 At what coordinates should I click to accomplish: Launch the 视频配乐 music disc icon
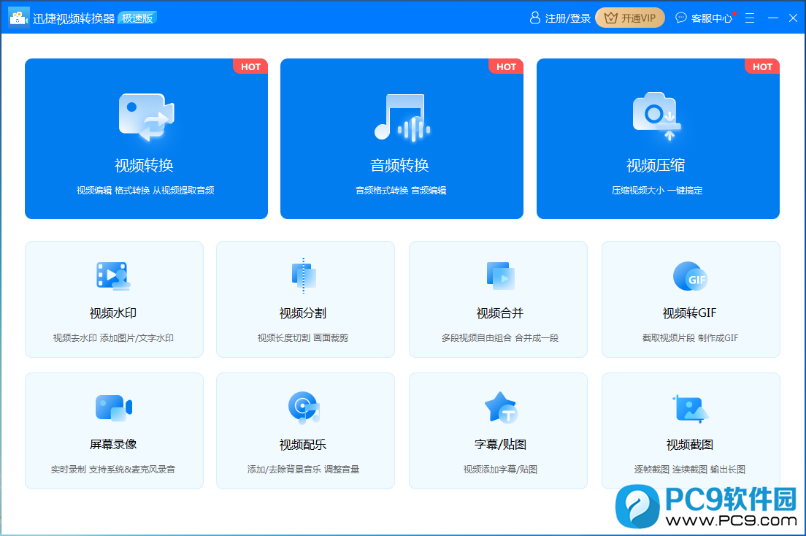tap(304, 408)
